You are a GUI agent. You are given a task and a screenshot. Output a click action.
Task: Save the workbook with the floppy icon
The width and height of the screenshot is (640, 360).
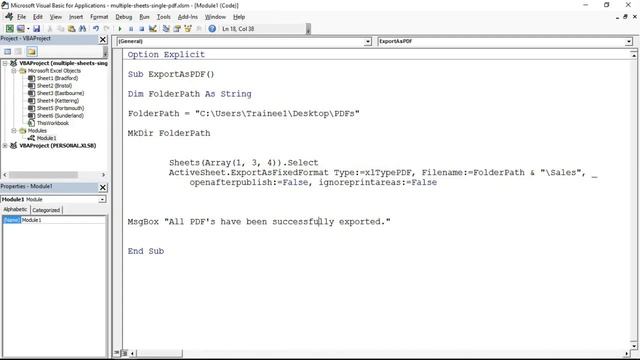tap(36, 29)
